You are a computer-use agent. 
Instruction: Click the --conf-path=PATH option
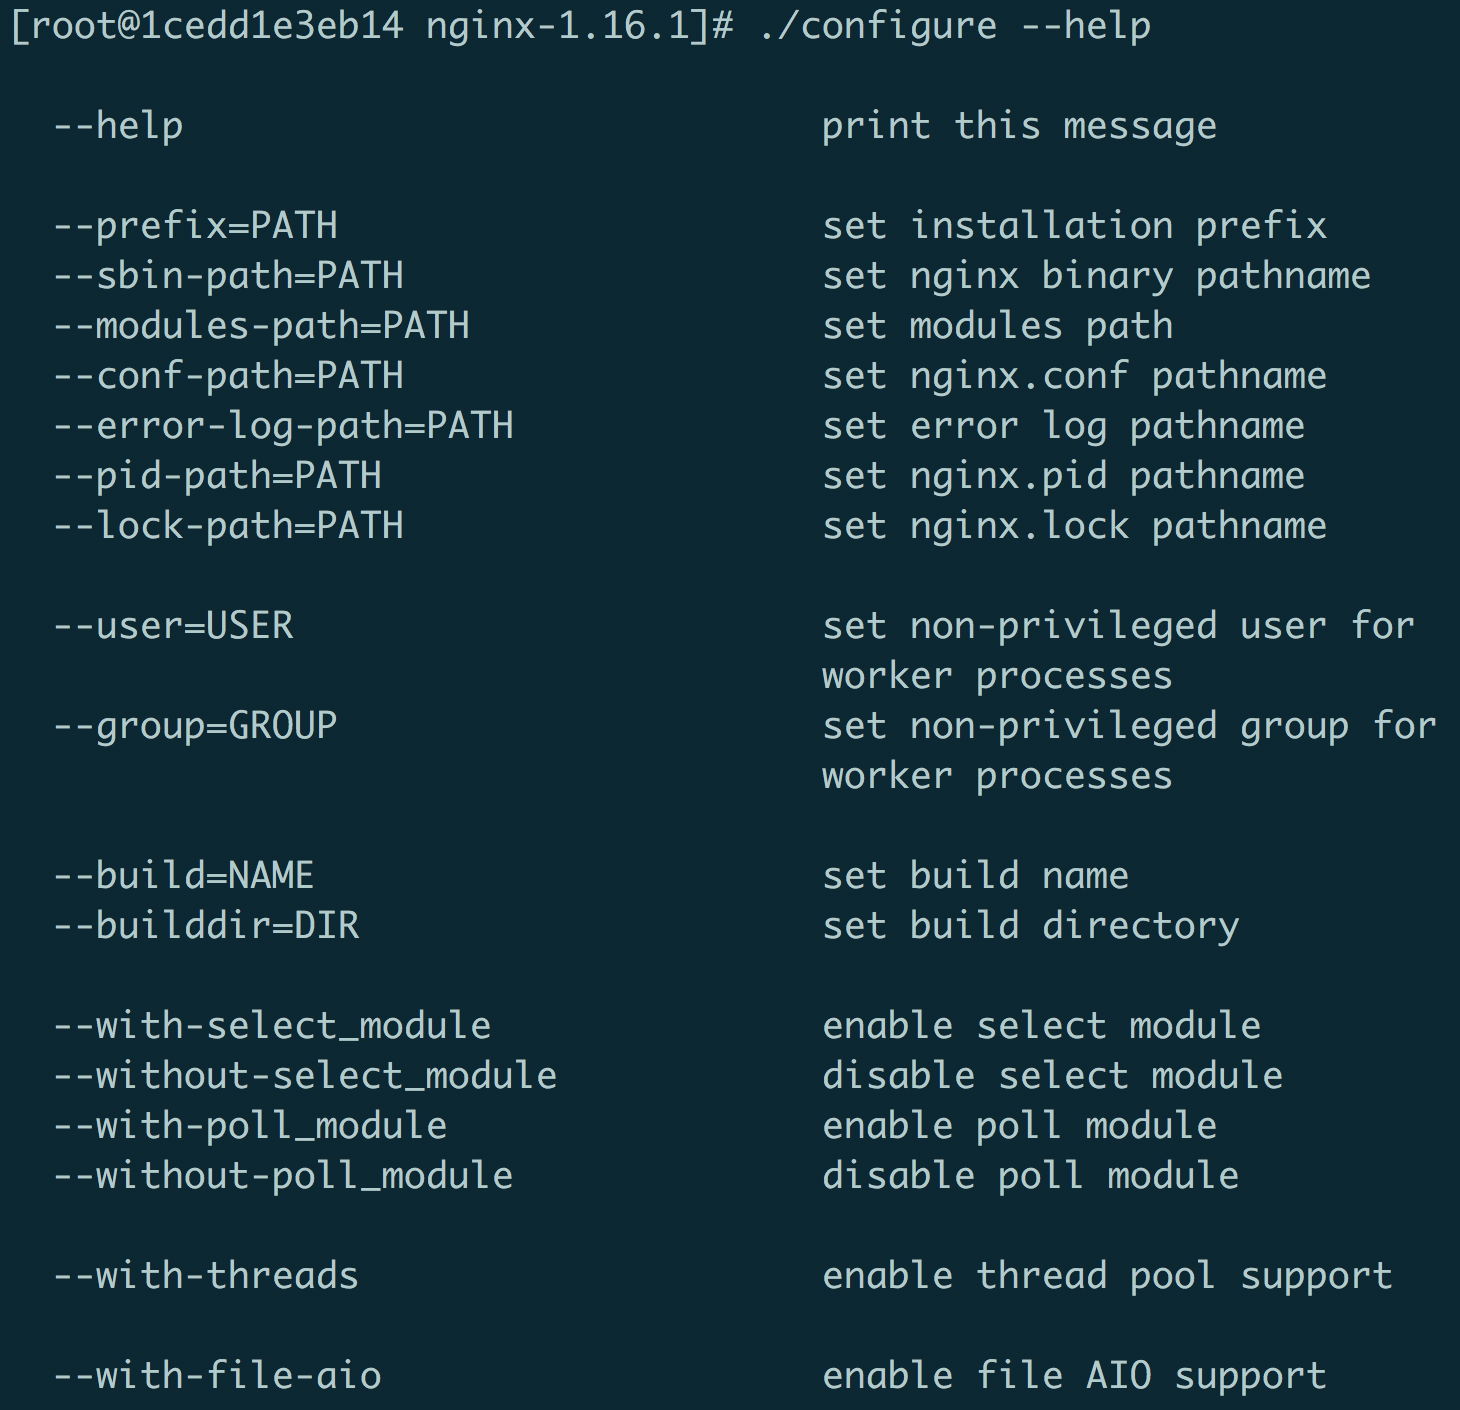229,376
